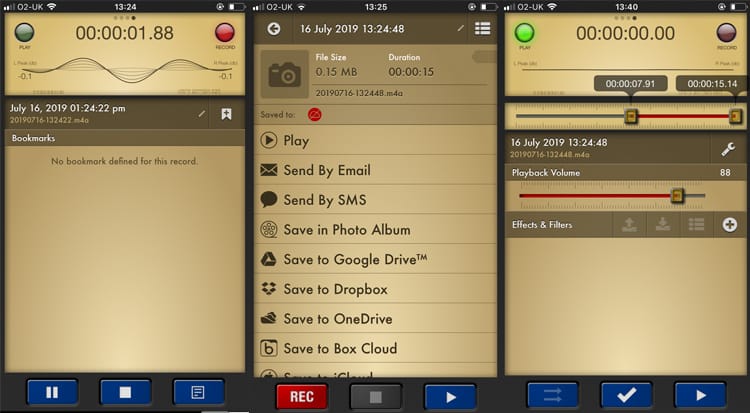This screenshot has width=750, height=413.
Task: Toggle the loop arrows button
Action: 552,394
